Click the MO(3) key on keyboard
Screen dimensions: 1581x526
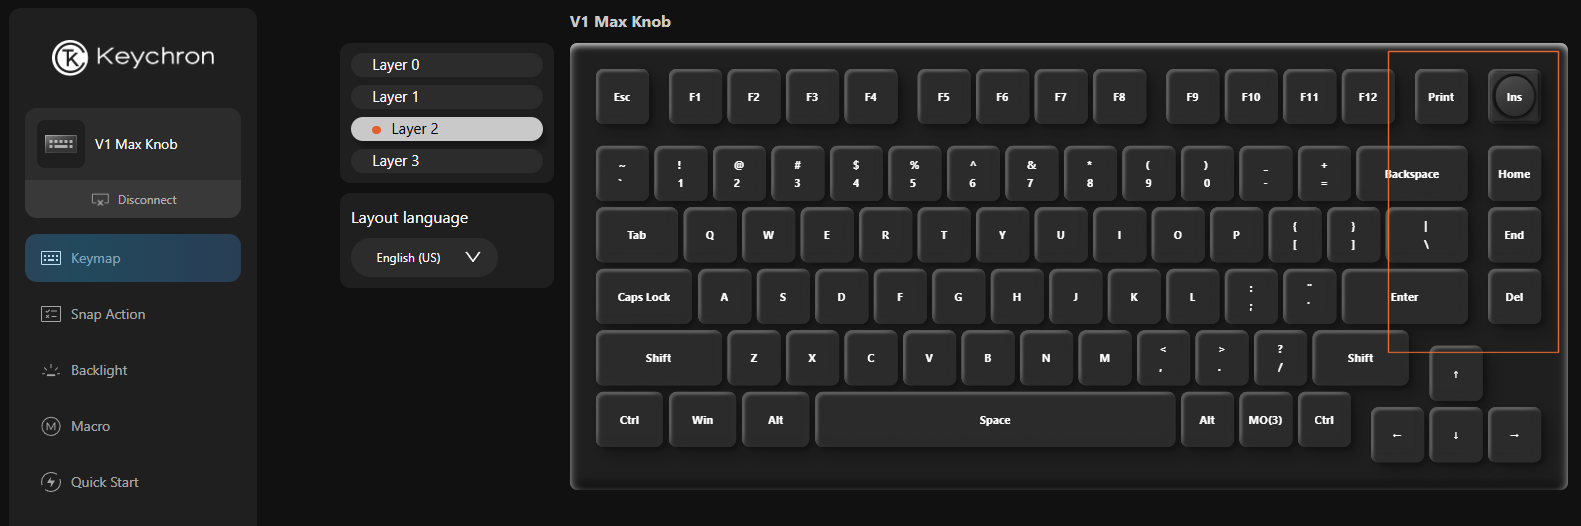coord(1265,420)
